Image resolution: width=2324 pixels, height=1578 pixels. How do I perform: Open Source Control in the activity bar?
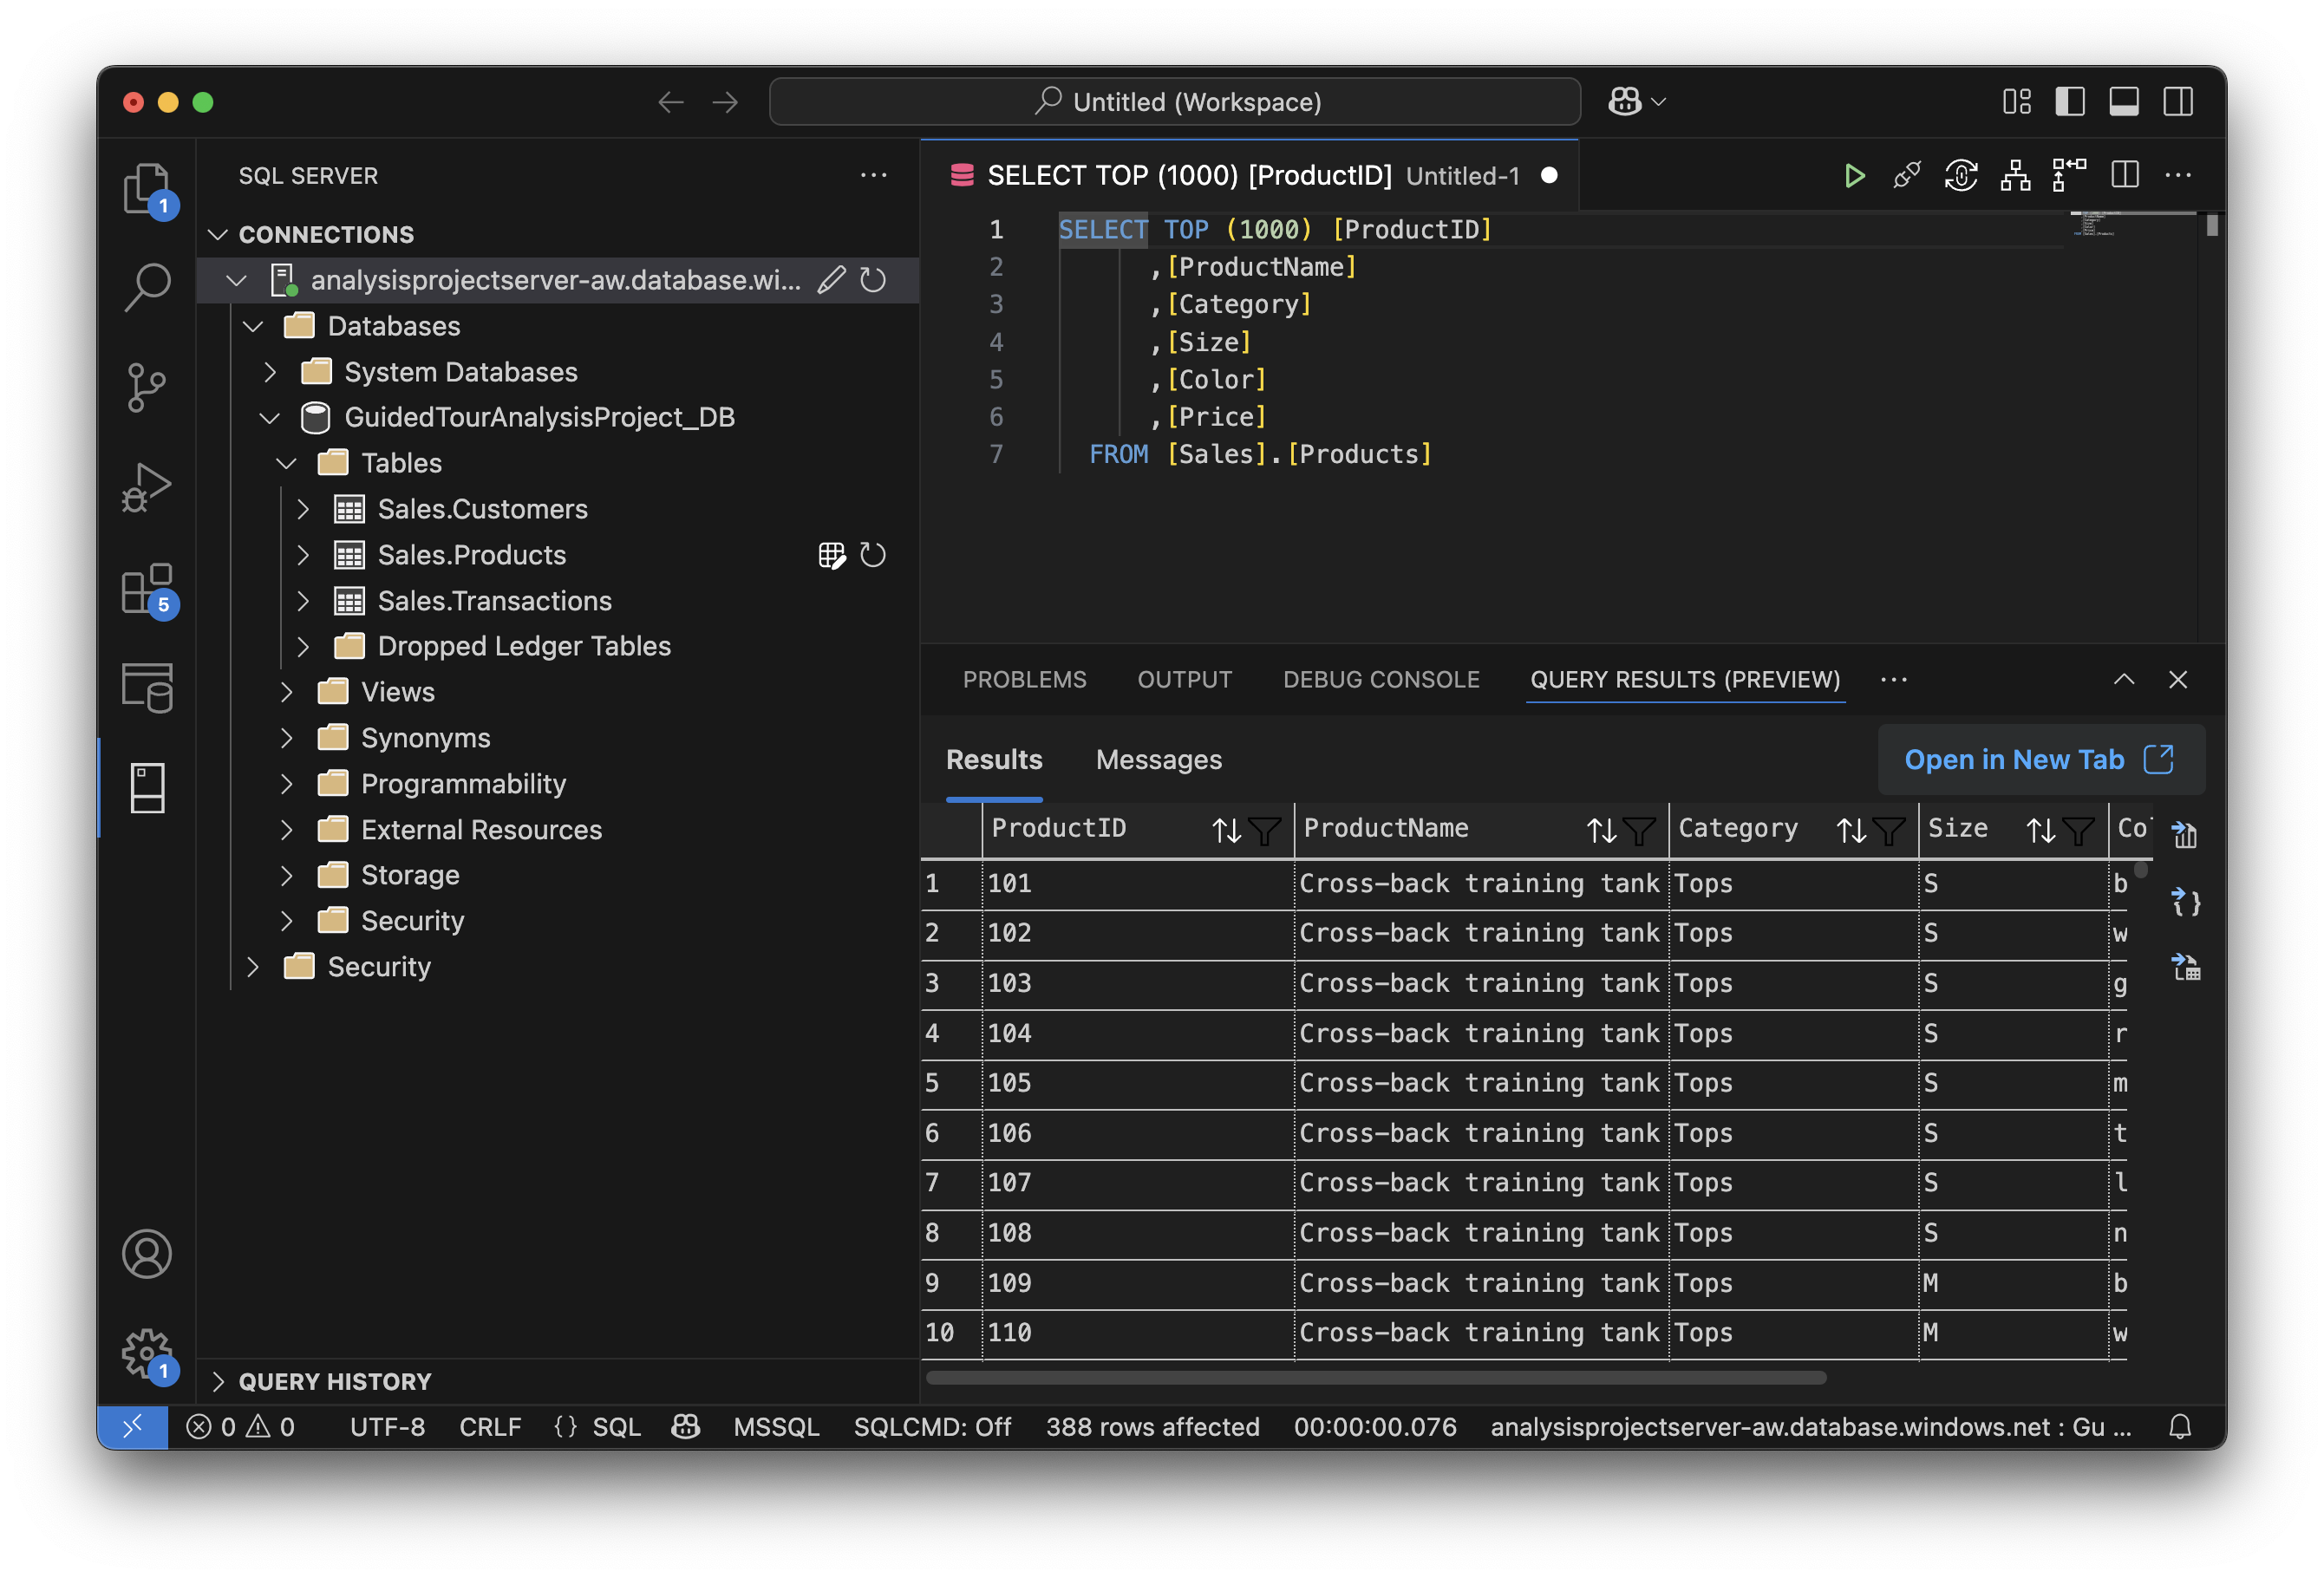tap(147, 387)
